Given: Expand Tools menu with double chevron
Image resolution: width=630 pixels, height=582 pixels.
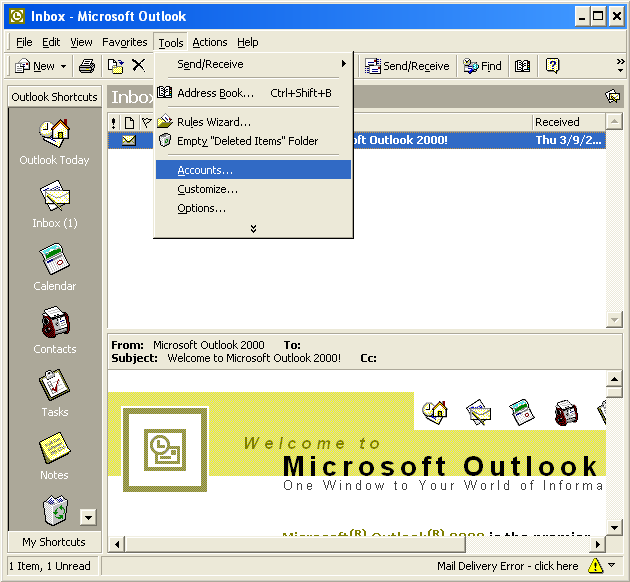Looking at the screenshot, I should (x=253, y=229).
